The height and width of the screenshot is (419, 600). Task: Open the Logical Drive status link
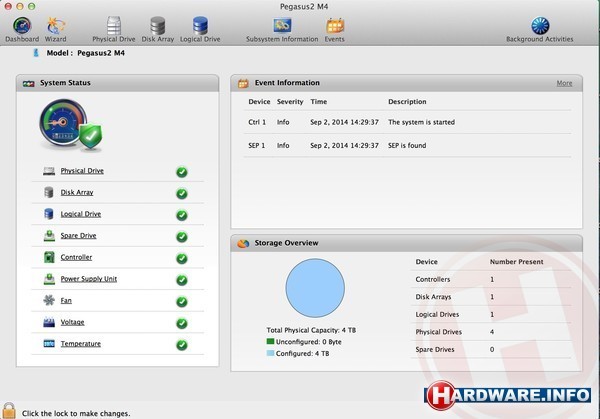[x=81, y=214]
